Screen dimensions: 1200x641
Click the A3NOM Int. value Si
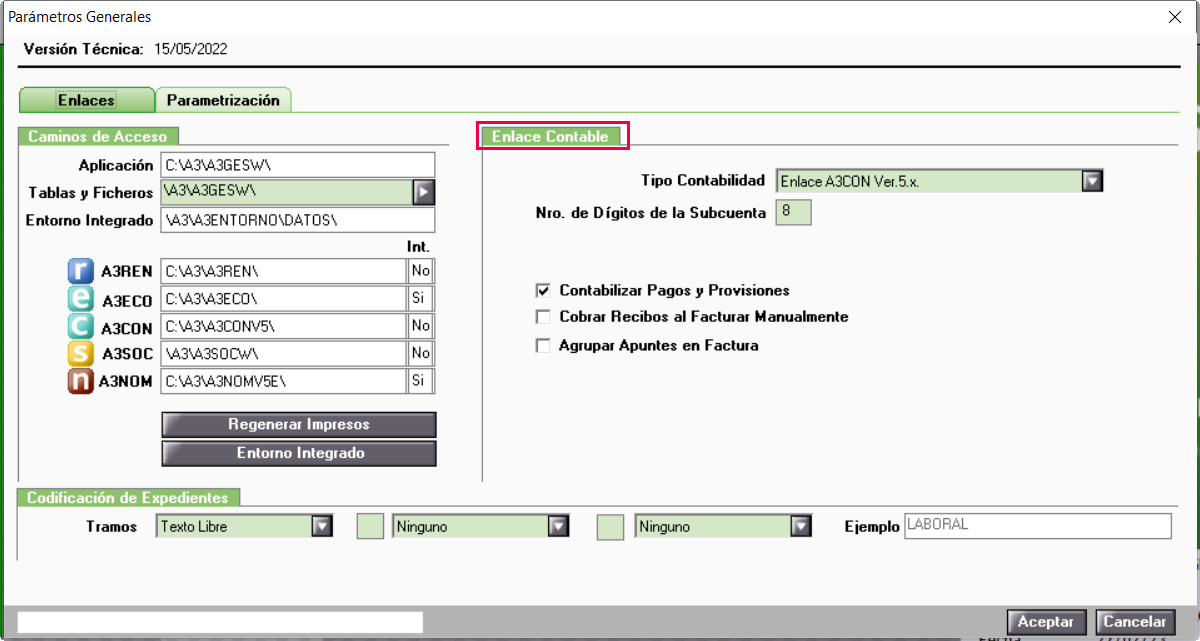click(421, 381)
